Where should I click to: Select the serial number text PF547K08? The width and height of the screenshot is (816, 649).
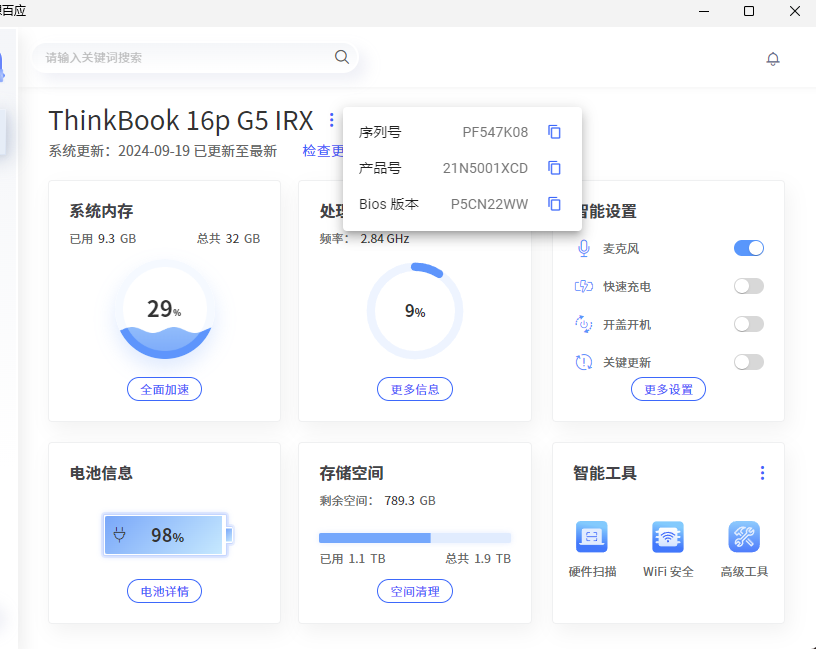coord(495,132)
